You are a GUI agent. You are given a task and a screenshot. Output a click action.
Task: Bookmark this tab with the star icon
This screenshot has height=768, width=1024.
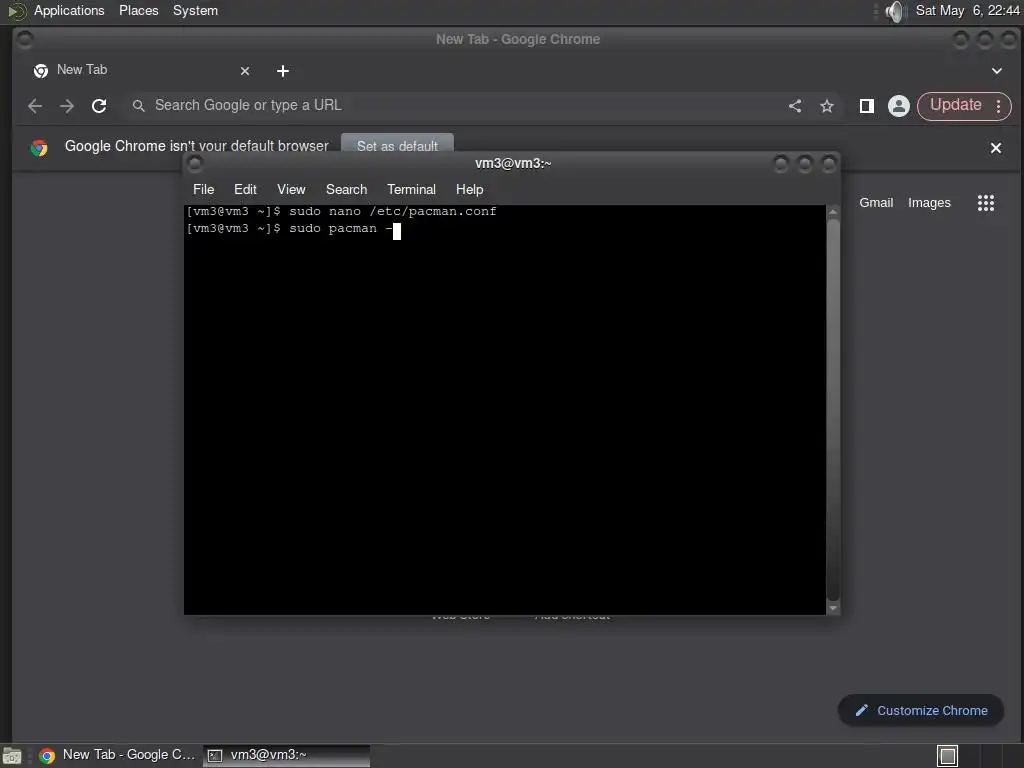[x=827, y=106]
